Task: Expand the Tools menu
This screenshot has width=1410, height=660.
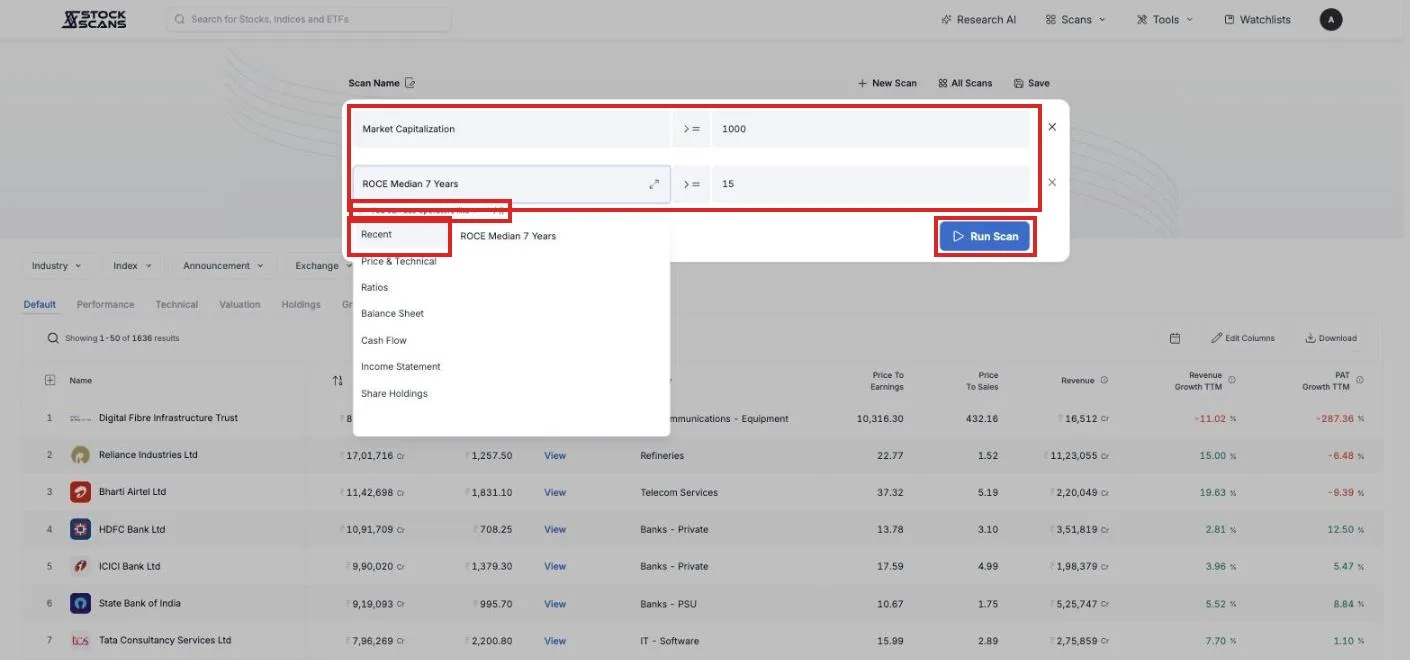Action: (x=1165, y=19)
